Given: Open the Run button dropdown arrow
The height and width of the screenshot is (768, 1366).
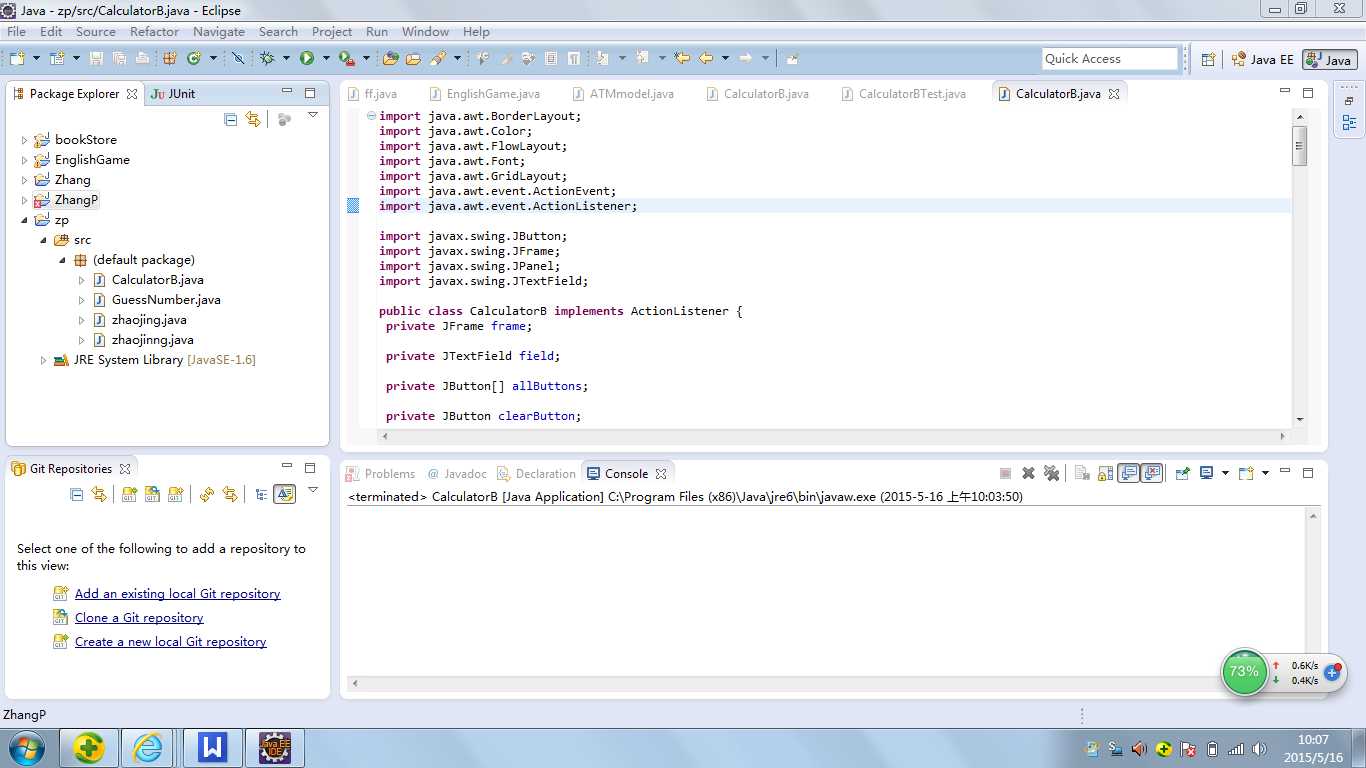Looking at the screenshot, I should point(325,59).
